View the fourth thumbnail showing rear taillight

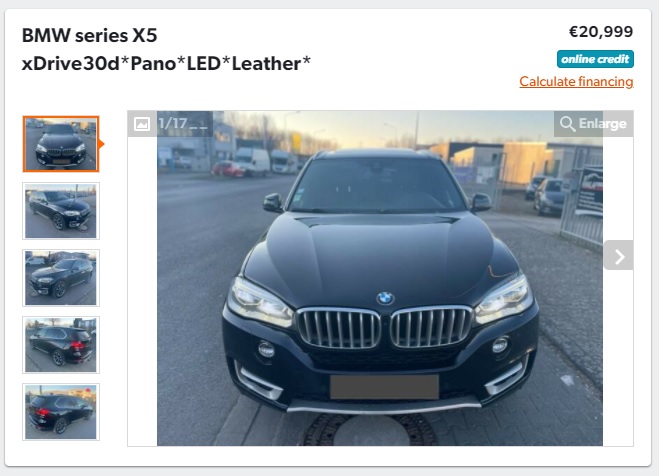tap(61, 345)
